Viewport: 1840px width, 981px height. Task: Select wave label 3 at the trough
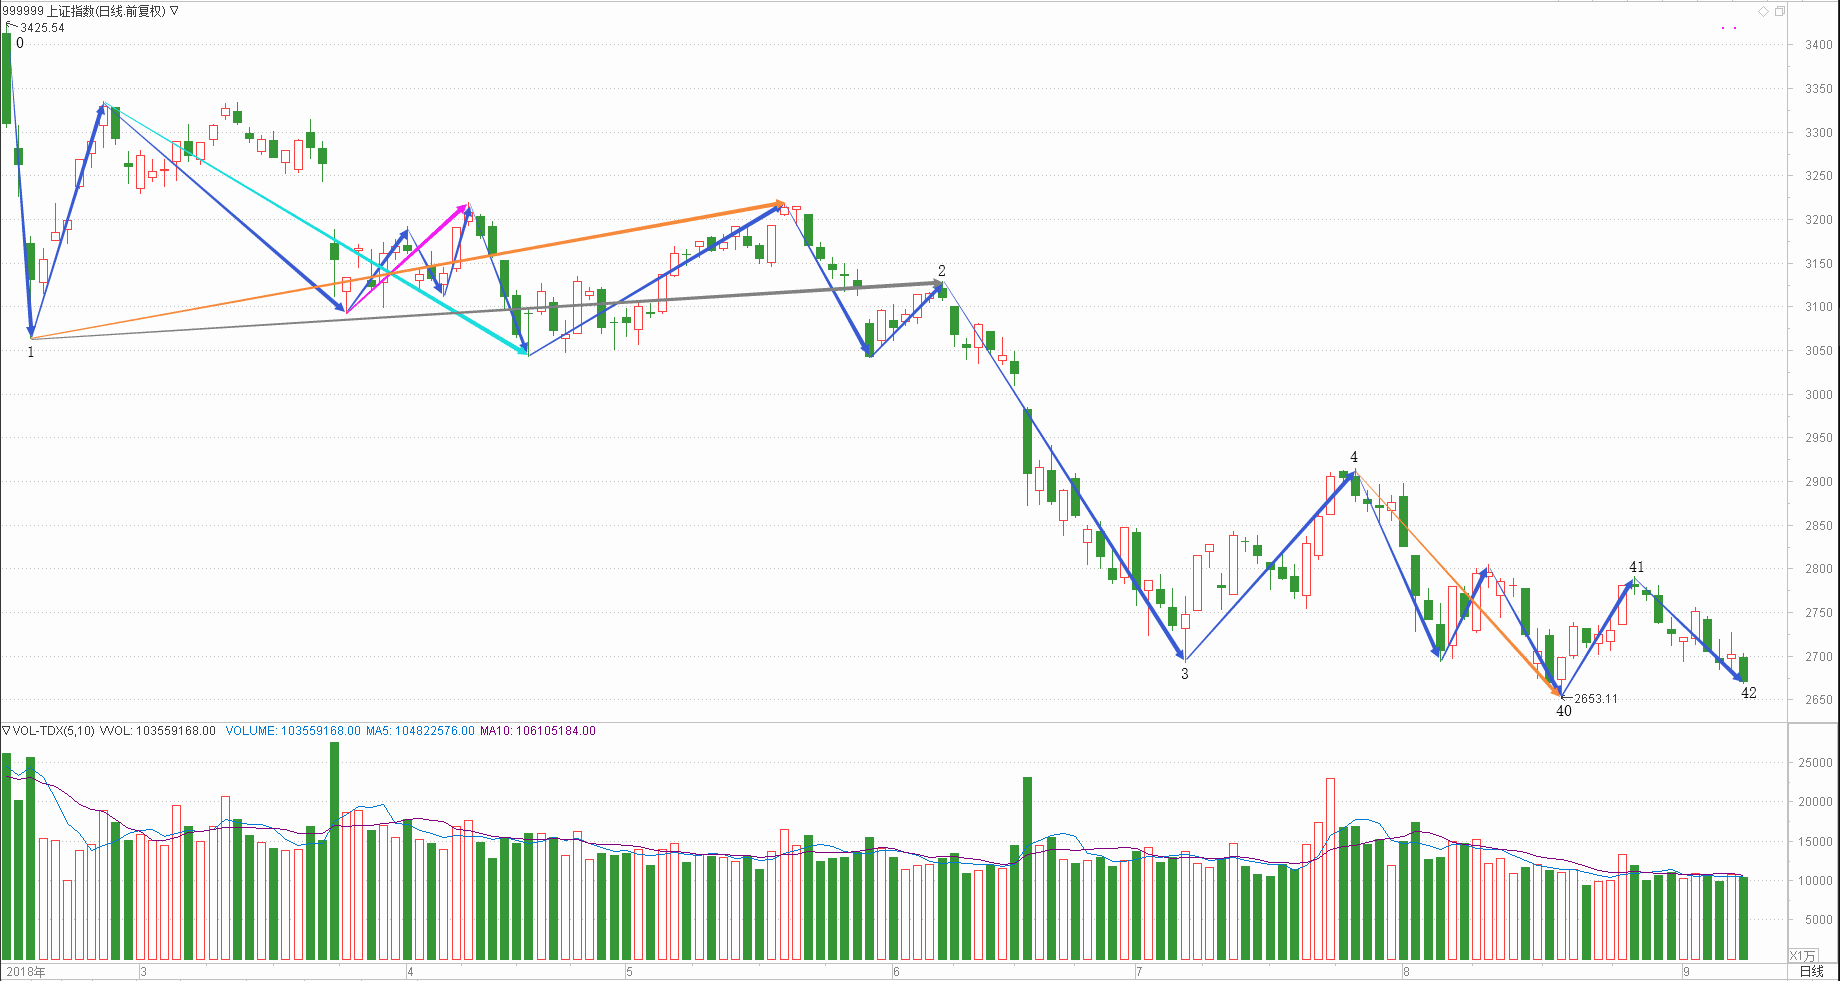tap(1185, 674)
